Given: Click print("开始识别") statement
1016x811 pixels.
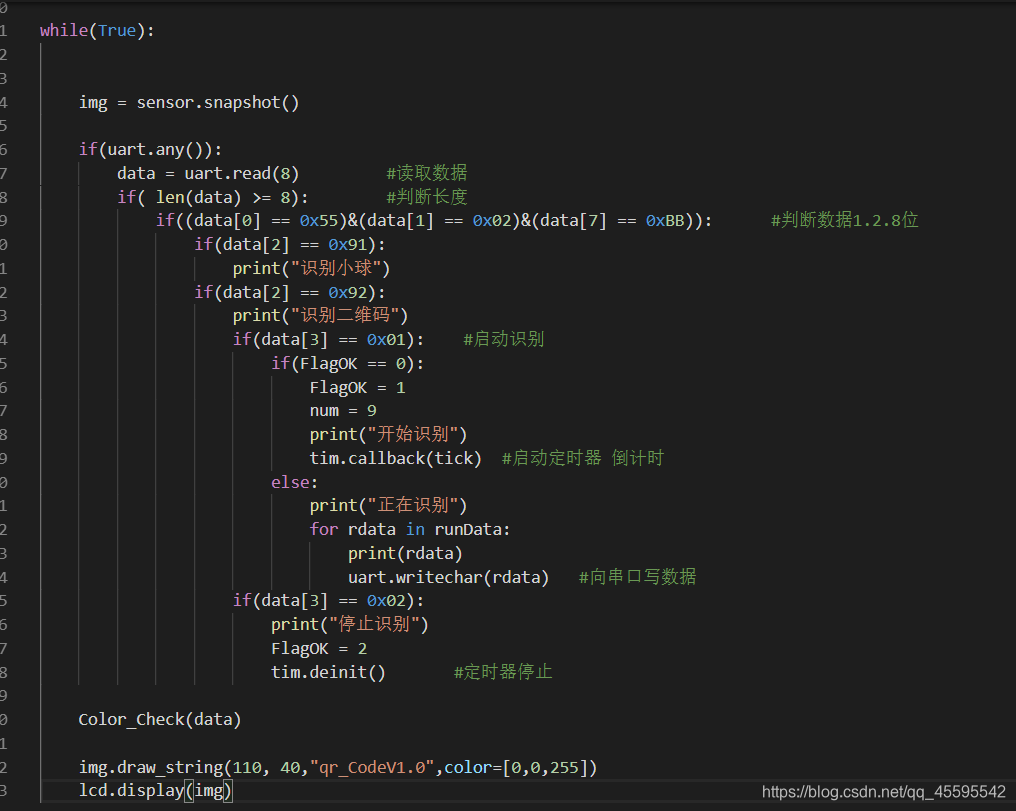Looking at the screenshot, I should point(388,435).
